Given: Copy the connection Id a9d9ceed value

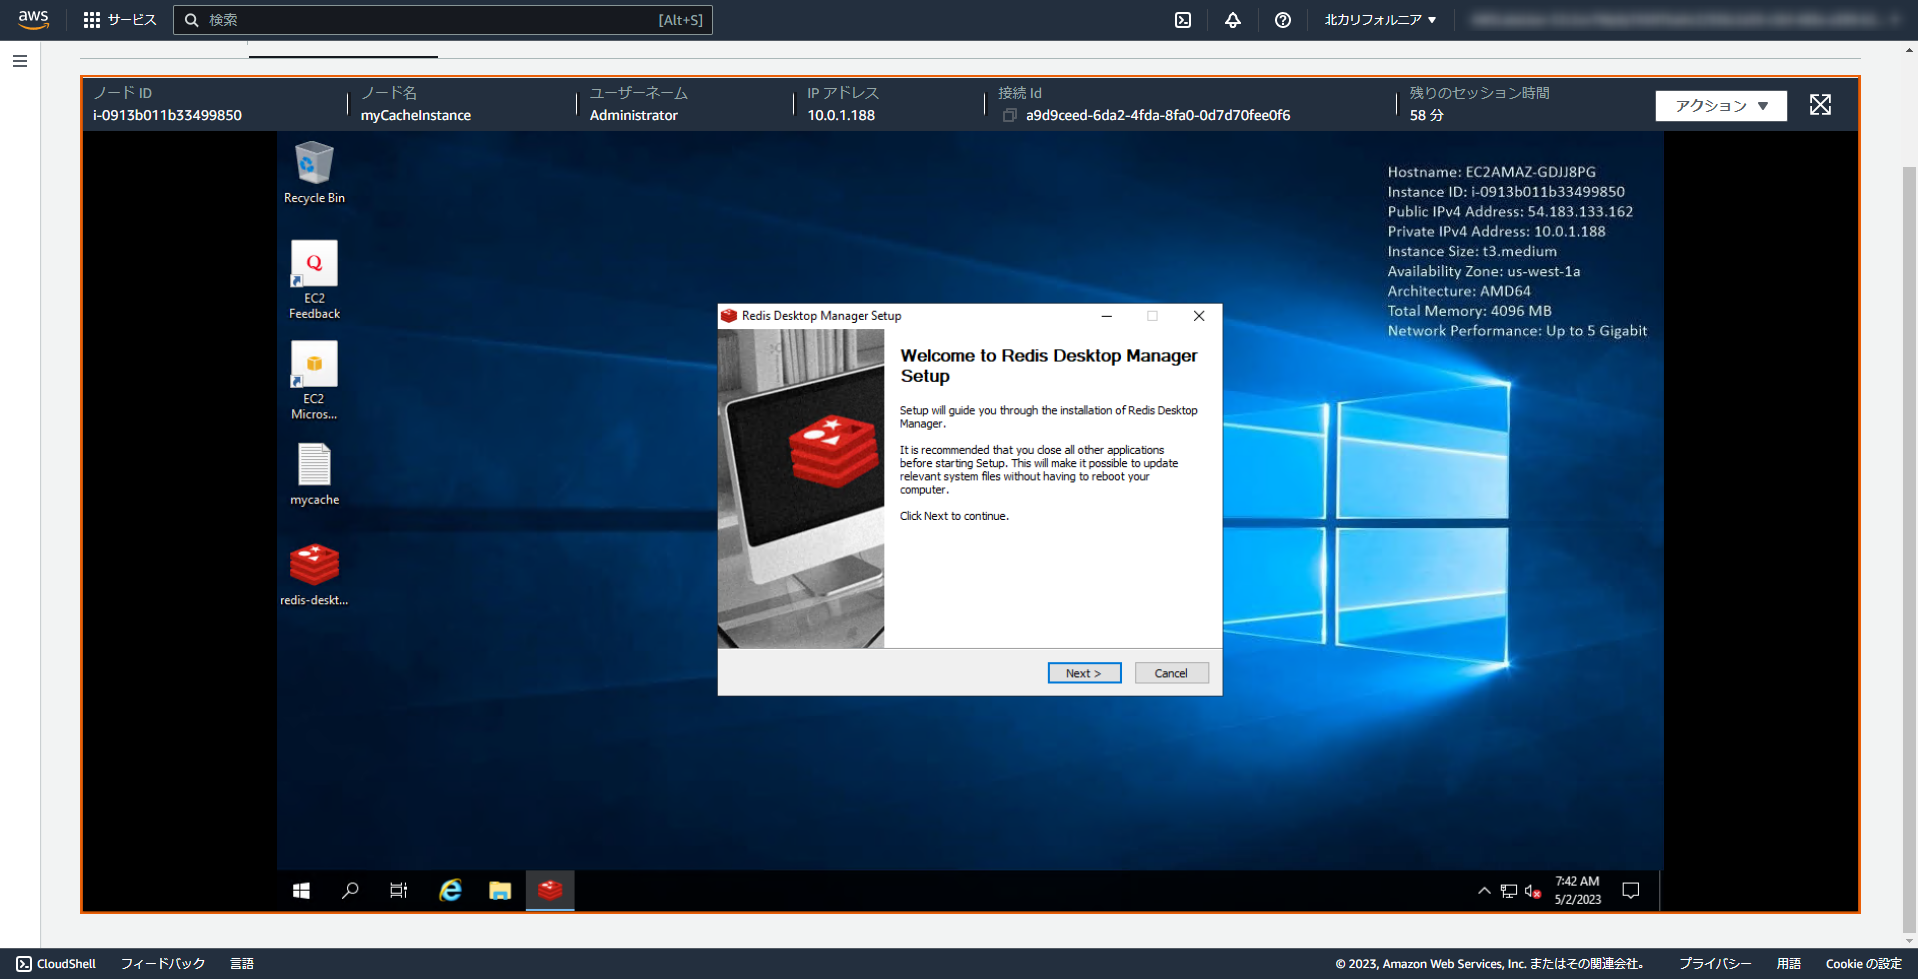Looking at the screenshot, I should tap(1010, 115).
